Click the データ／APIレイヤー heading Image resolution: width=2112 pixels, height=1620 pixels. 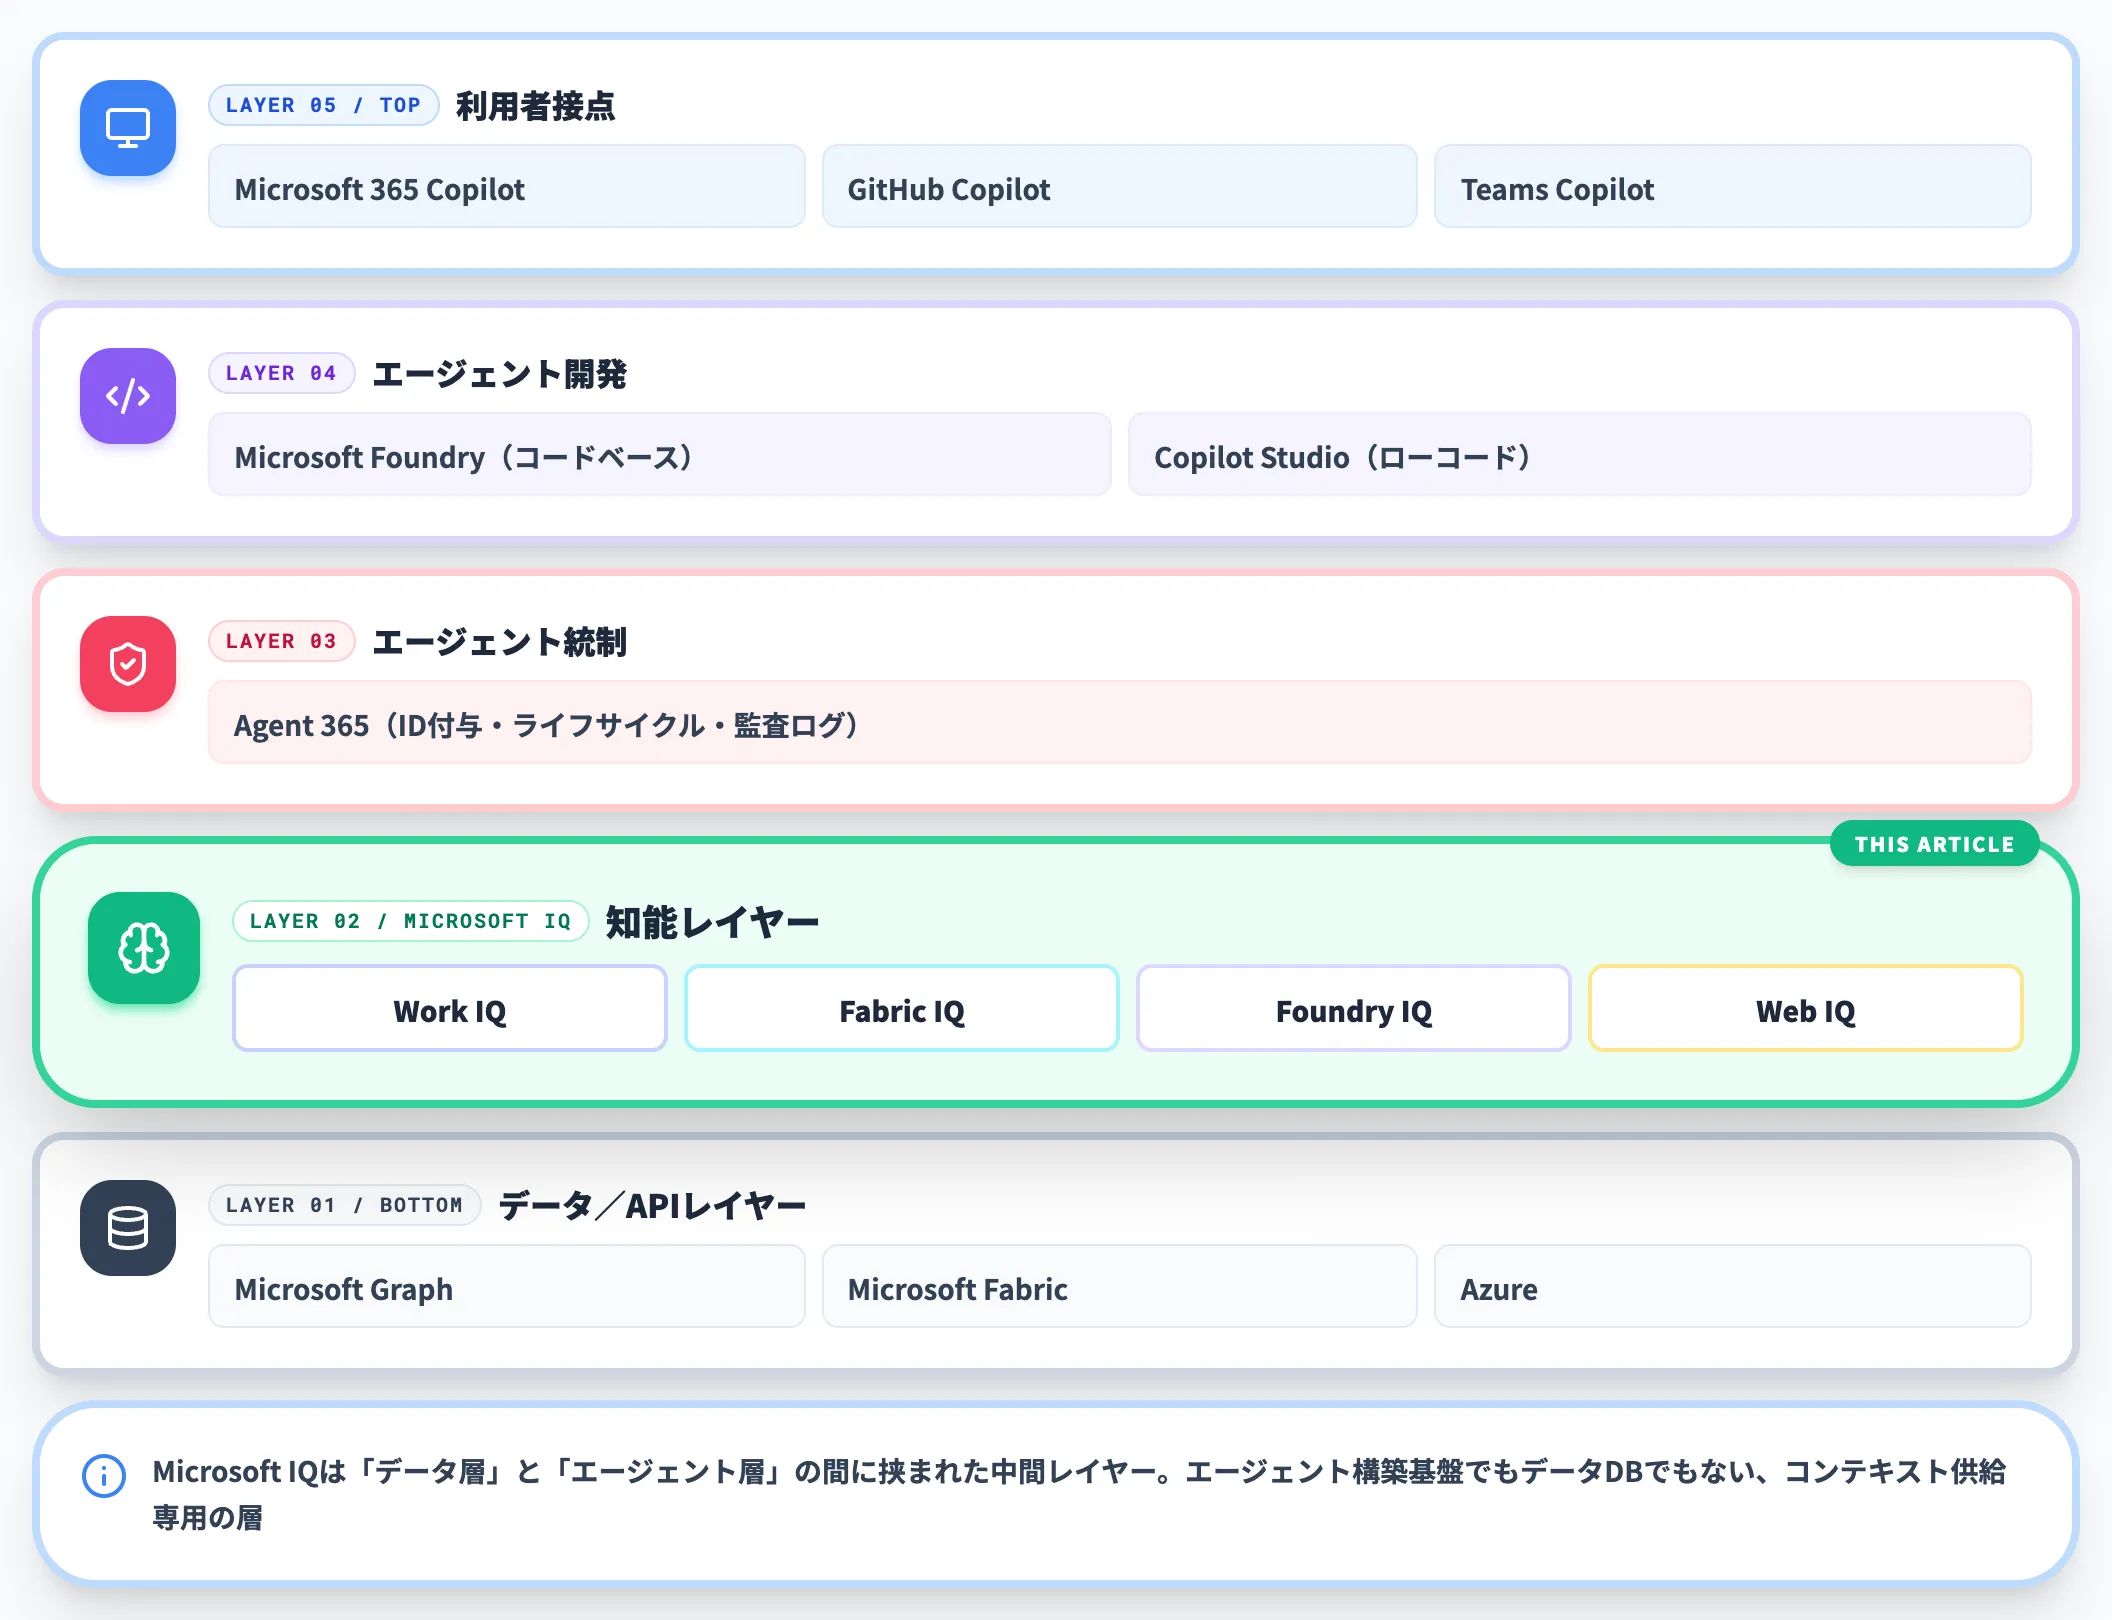[x=652, y=1206]
